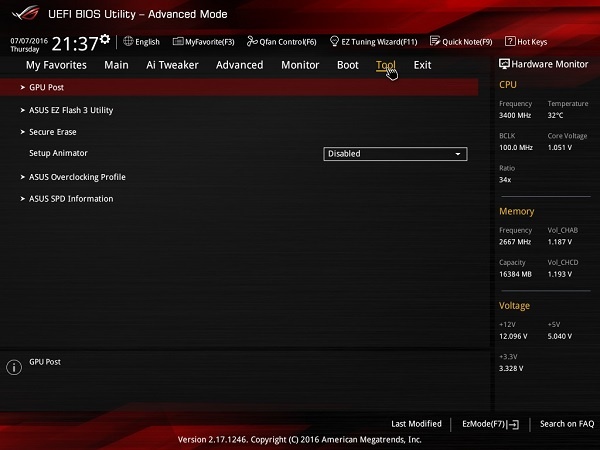The image size is (600, 450).
Task: Select the Secure Erase entry
Action: click(x=53, y=132)
